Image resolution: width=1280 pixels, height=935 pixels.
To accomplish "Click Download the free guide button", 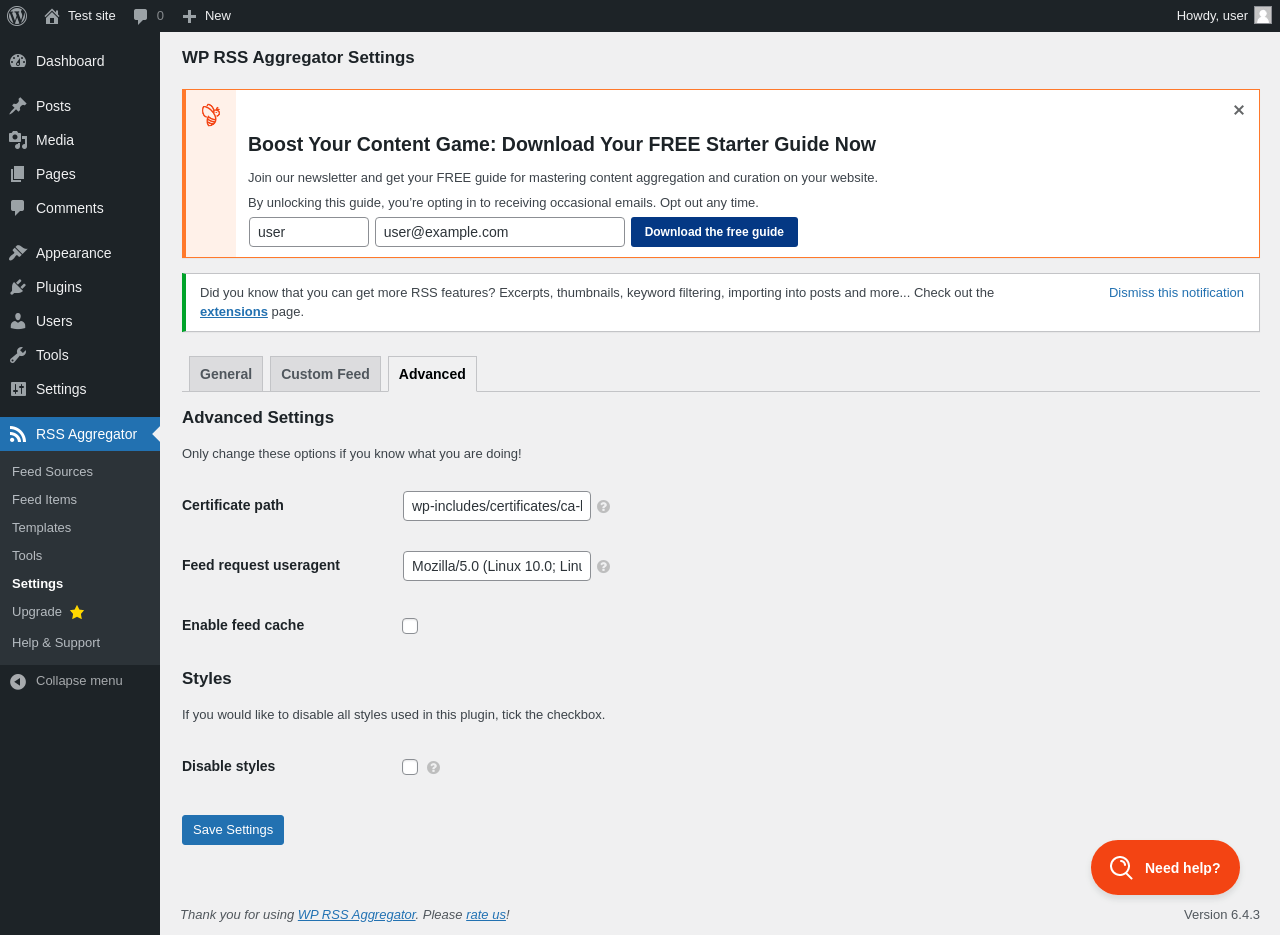I will pyautogui.click(x=714, y=232).
